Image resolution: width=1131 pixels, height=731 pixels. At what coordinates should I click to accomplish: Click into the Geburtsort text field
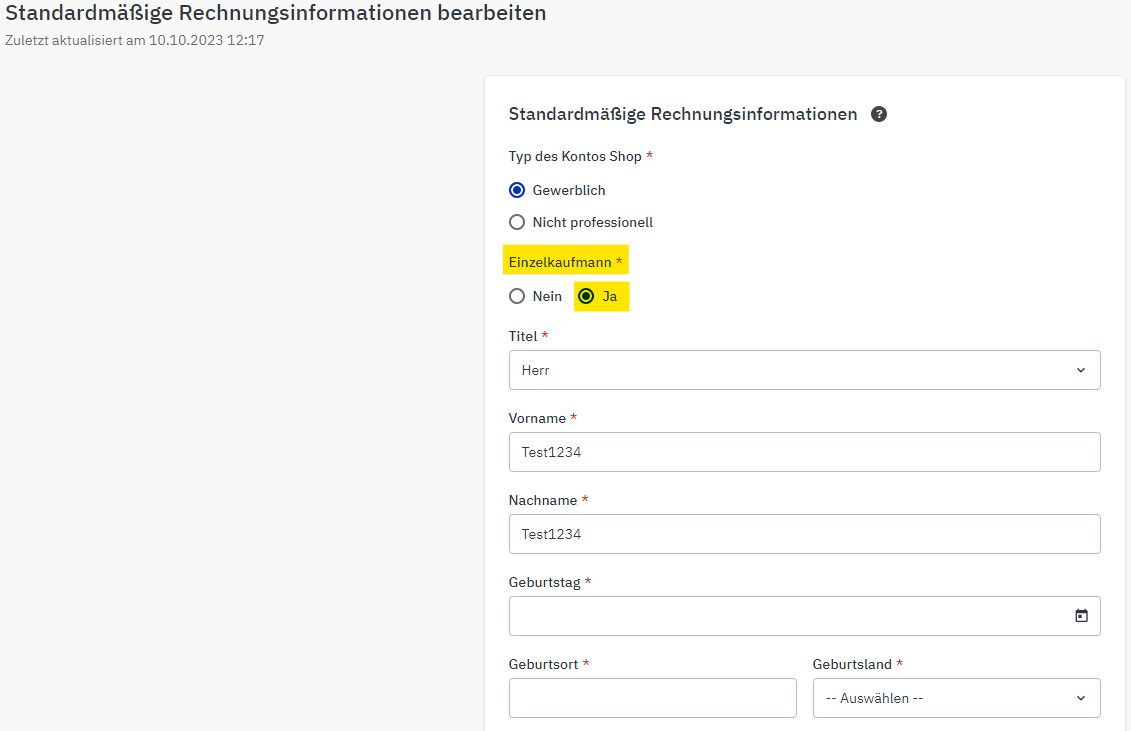coord(653,698)
